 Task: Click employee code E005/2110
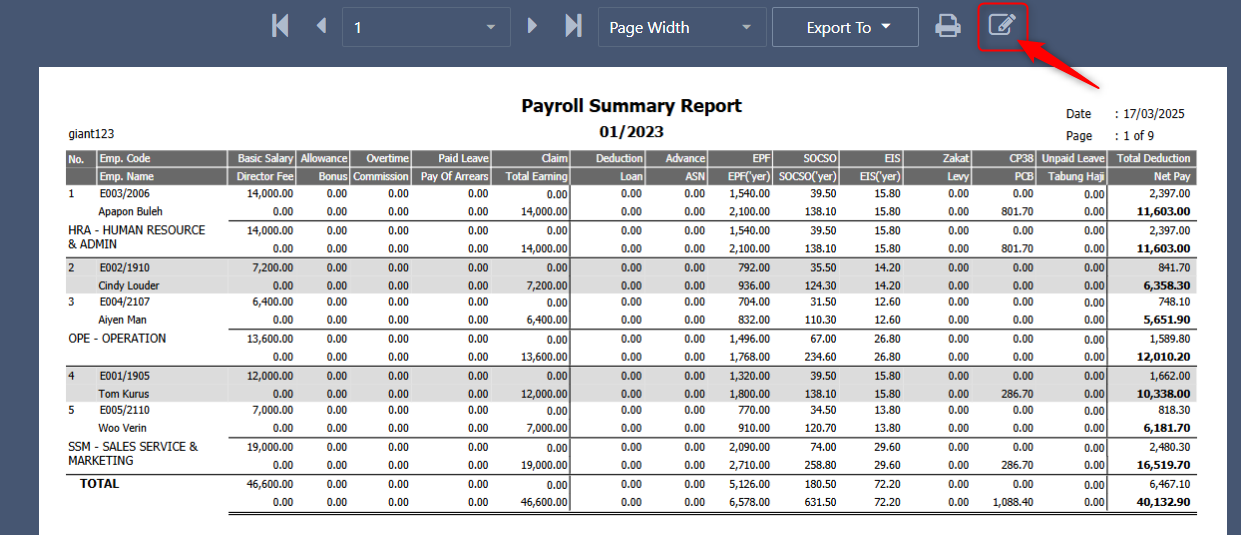[x=125, y=410]
